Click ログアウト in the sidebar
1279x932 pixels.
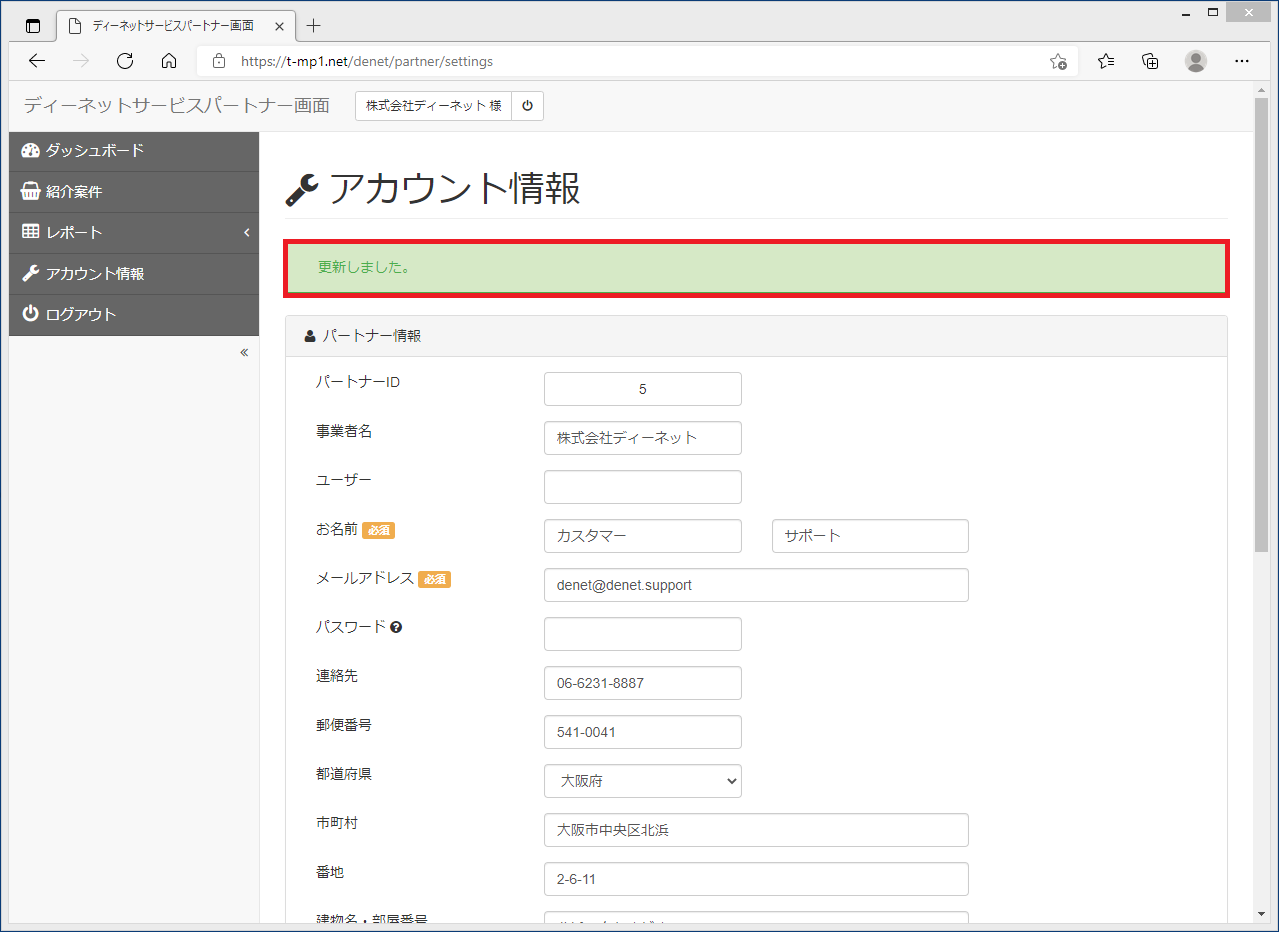pos(134,315)
